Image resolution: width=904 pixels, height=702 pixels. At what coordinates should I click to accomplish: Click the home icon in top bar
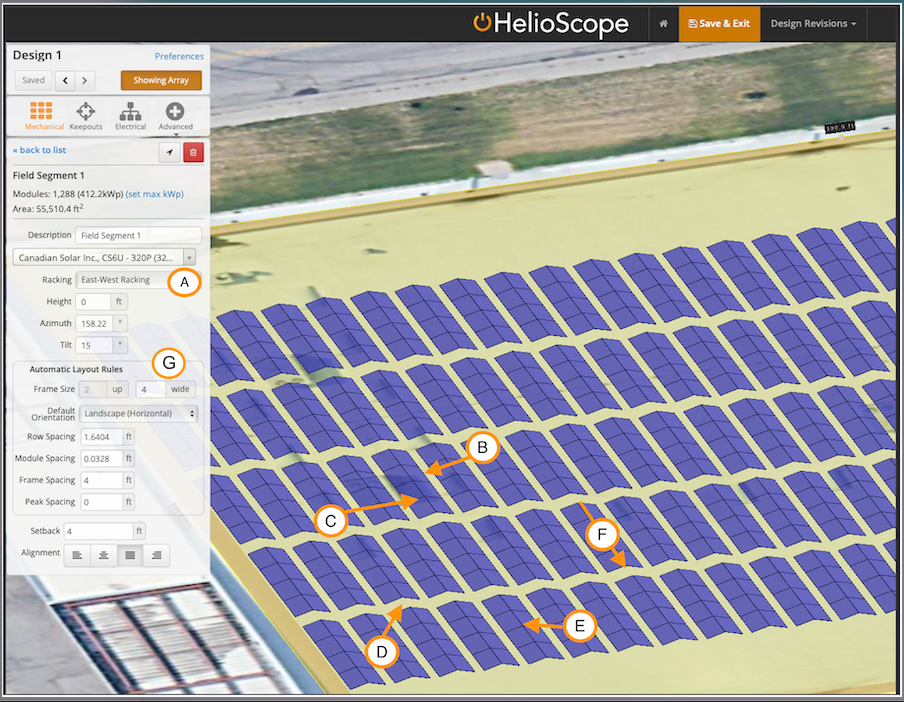(664, 24)
